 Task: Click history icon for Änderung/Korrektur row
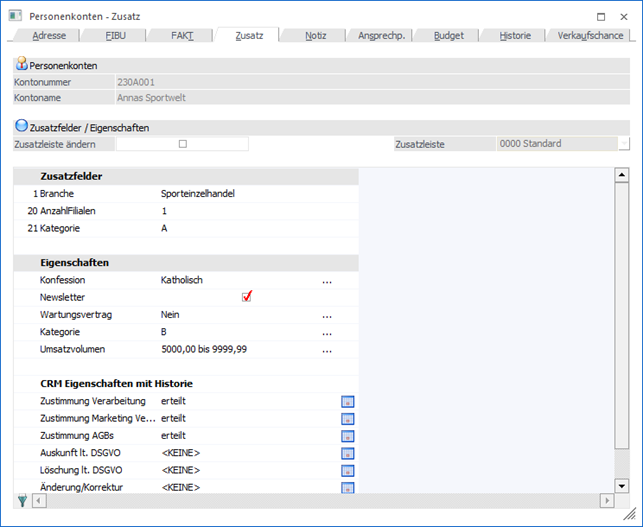(x=348, y=487)
